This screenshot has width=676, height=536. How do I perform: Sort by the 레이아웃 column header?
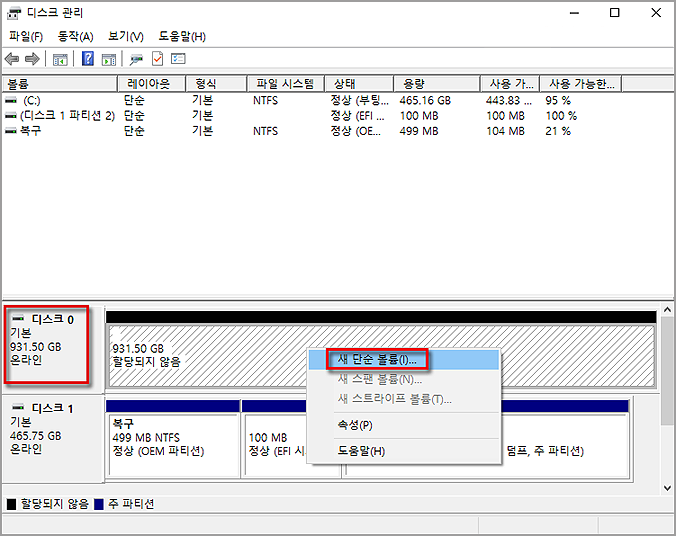[x=151, y=84]
